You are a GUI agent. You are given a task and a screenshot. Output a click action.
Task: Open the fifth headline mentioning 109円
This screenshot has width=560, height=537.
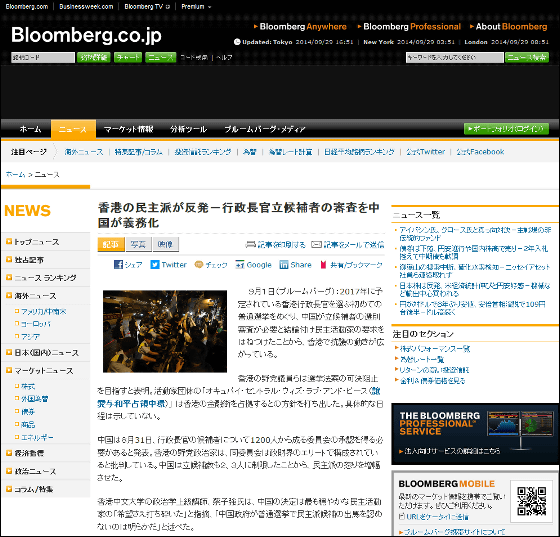click(472, 308)
